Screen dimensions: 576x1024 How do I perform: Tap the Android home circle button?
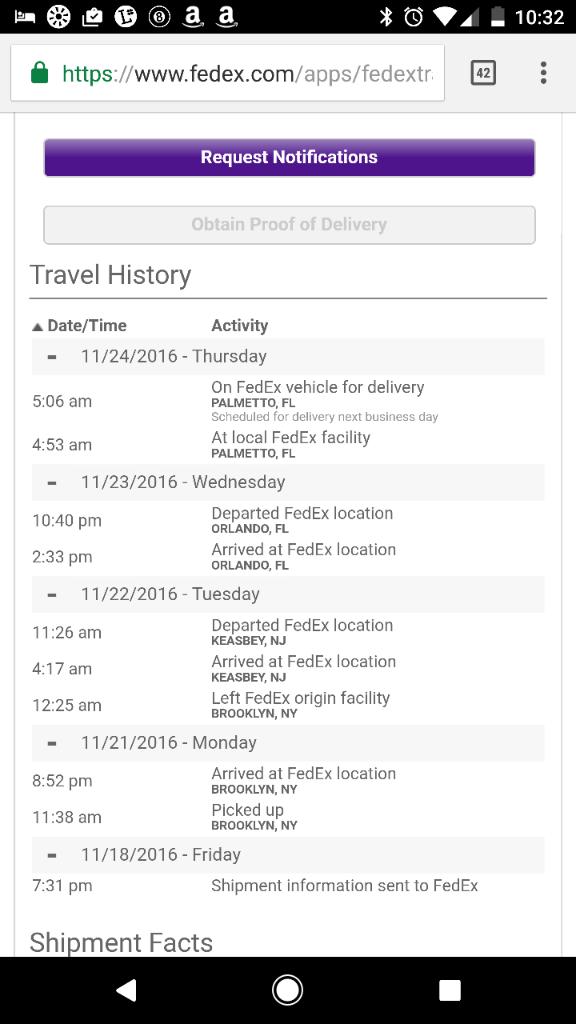click(x=287, y=990)
